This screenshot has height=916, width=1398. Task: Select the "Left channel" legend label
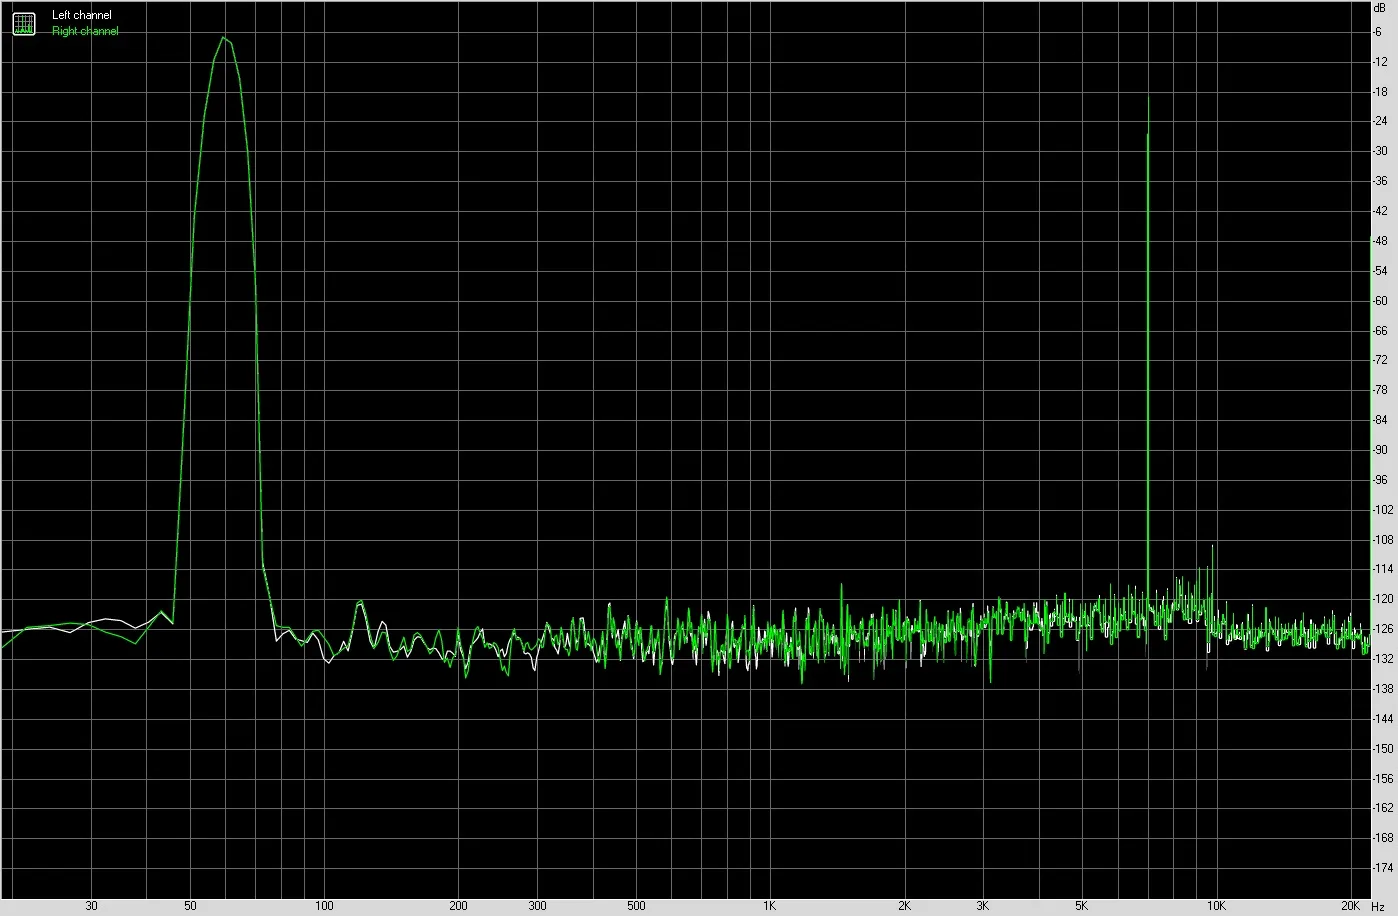(x=82, y=15)
